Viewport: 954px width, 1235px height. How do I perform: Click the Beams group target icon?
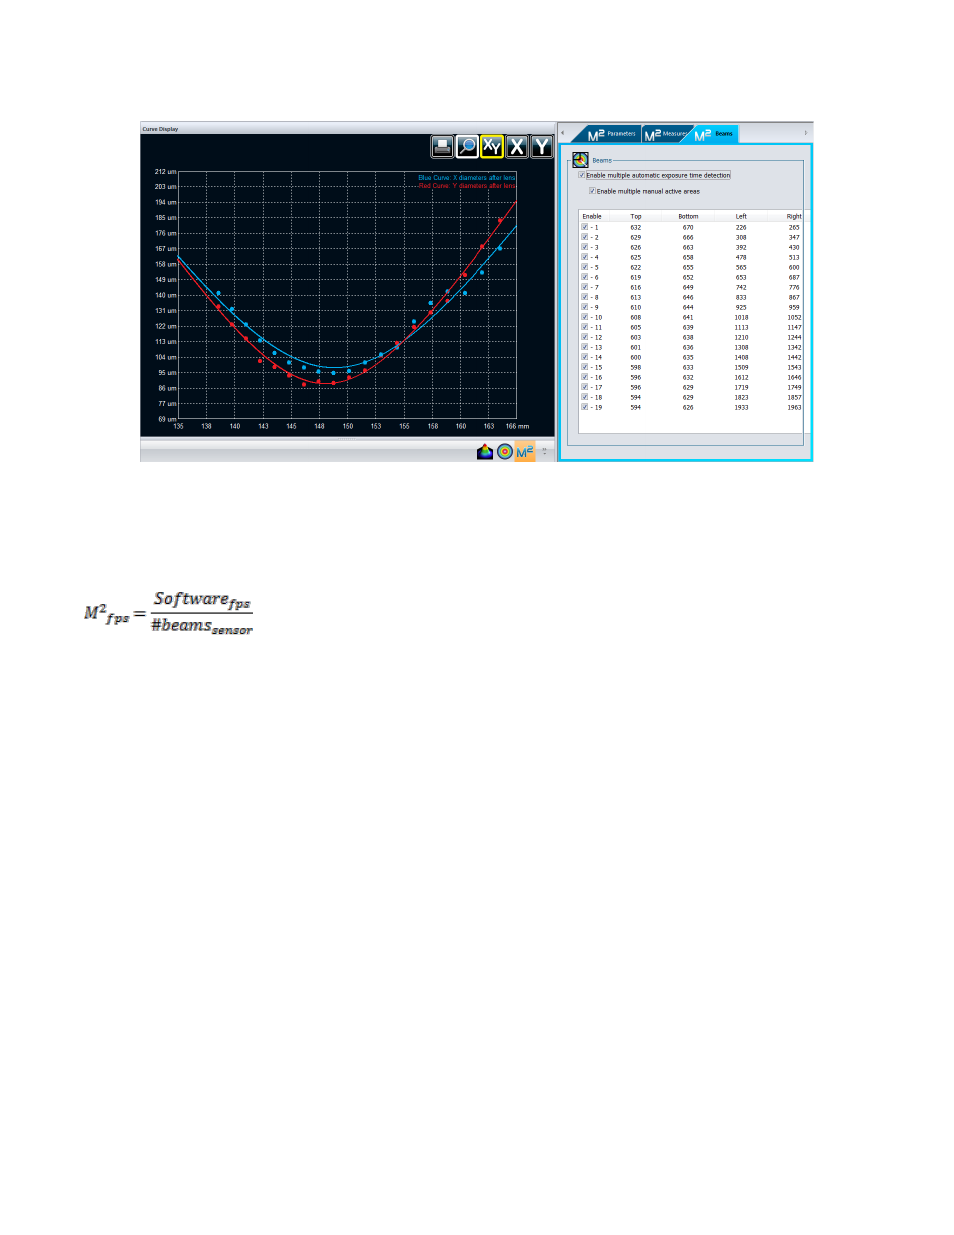pyautogui.click(x=580, y=160)
